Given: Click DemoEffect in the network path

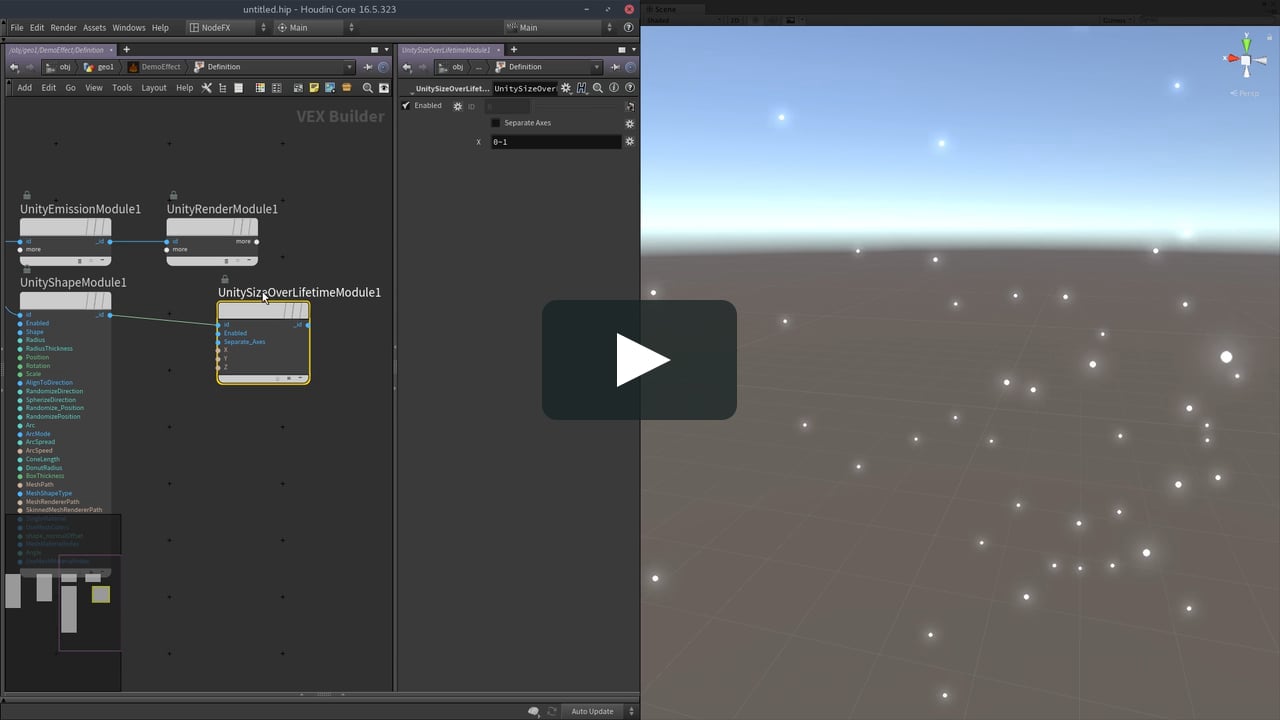Looking at the screenshot, I should coord(154,67).
